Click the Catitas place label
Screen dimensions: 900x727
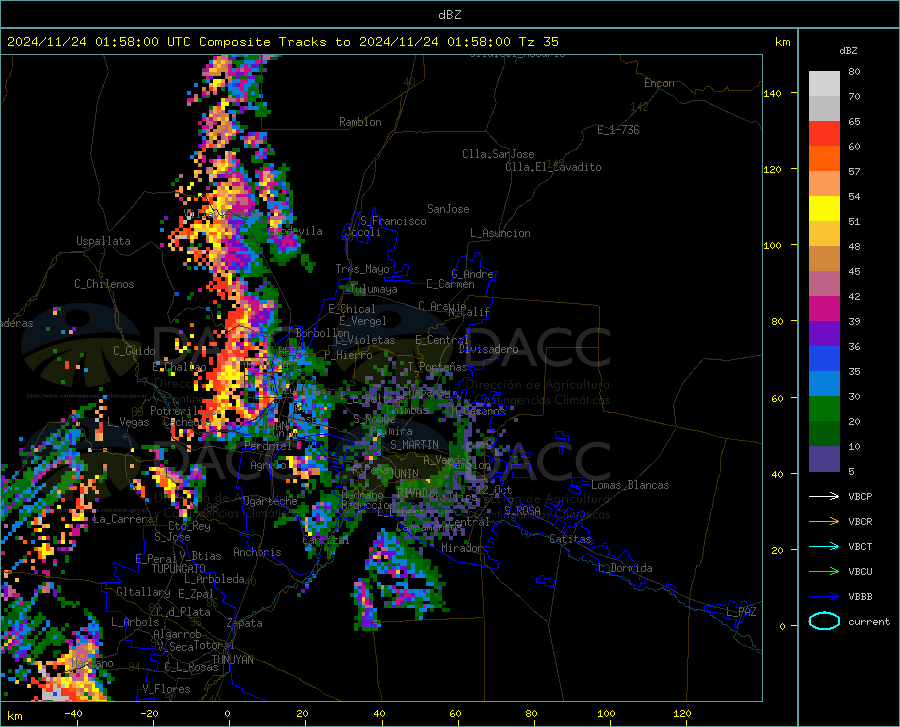[x=570, y=539]
